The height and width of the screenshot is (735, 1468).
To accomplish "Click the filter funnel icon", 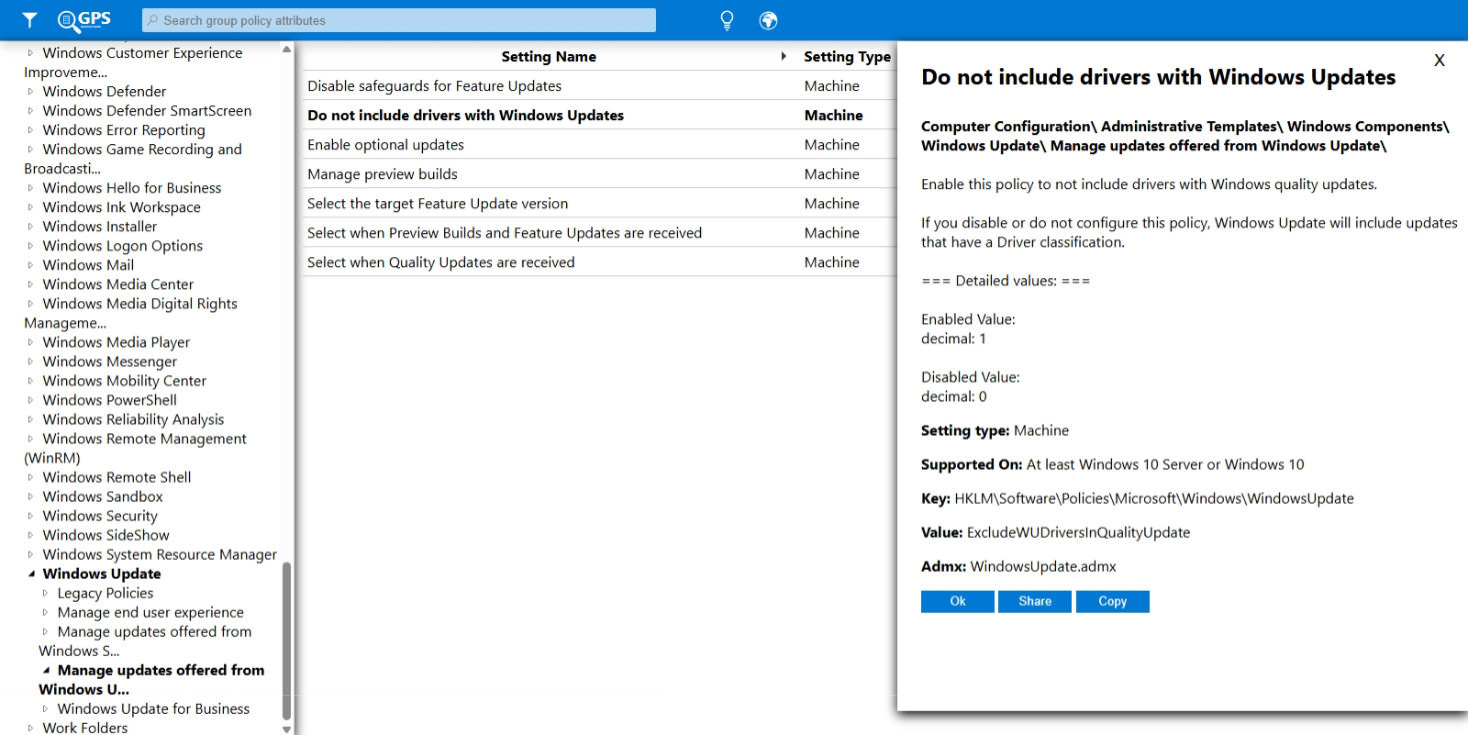I will tap(30, 20).
